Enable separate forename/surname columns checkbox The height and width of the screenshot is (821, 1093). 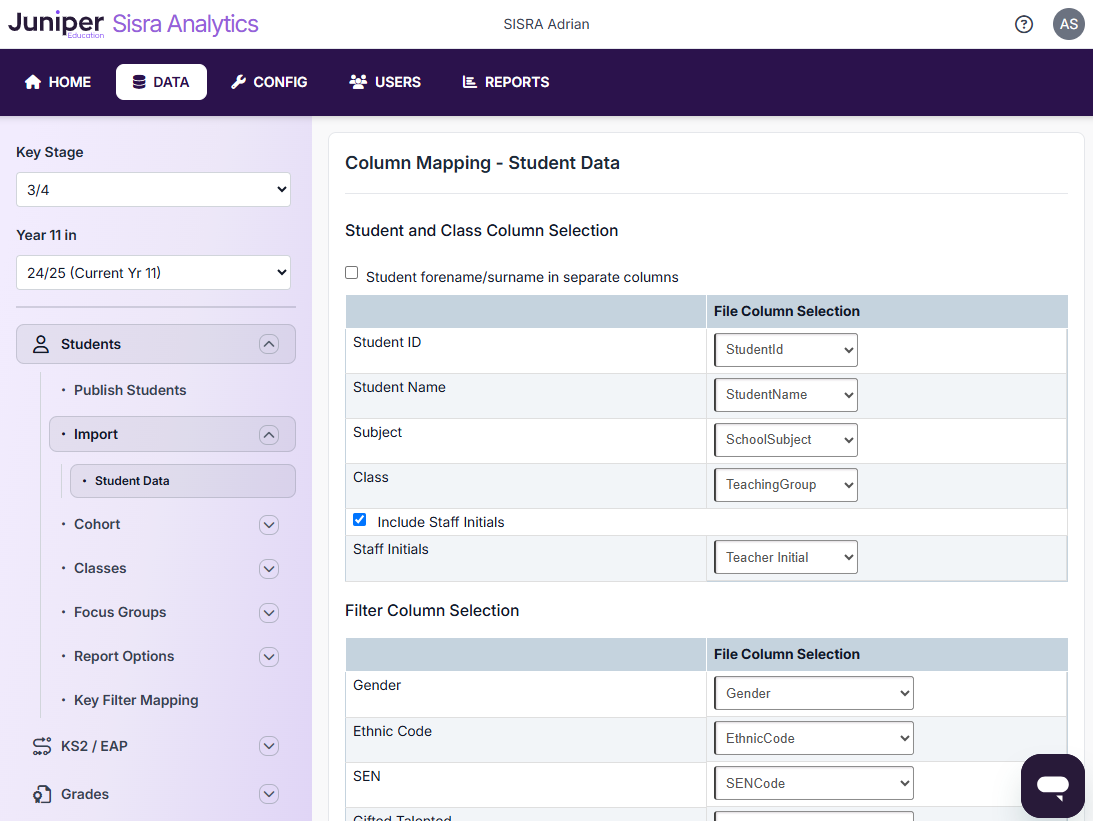coord(351,272)
